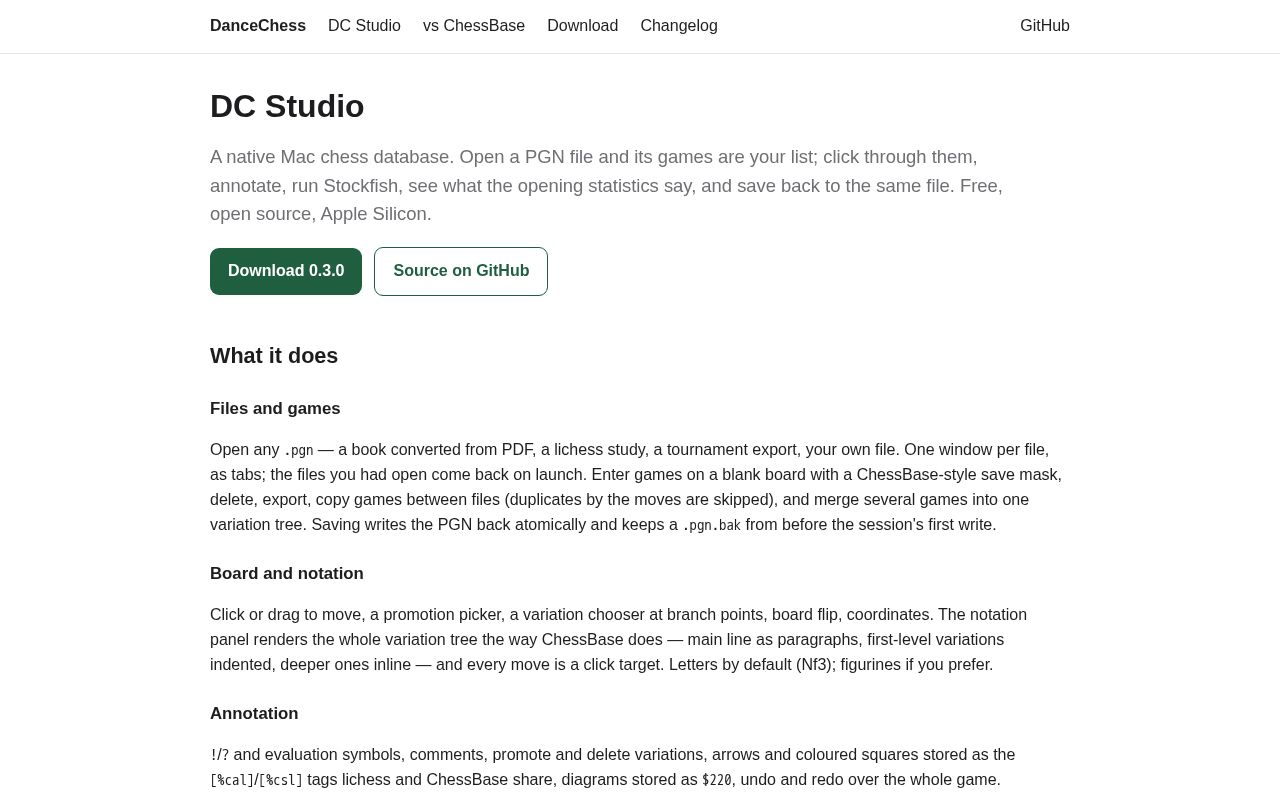Open the DanceChess home link
Image resolution: width=1280 pixels, height=800 pixels.
pos(258,26)
